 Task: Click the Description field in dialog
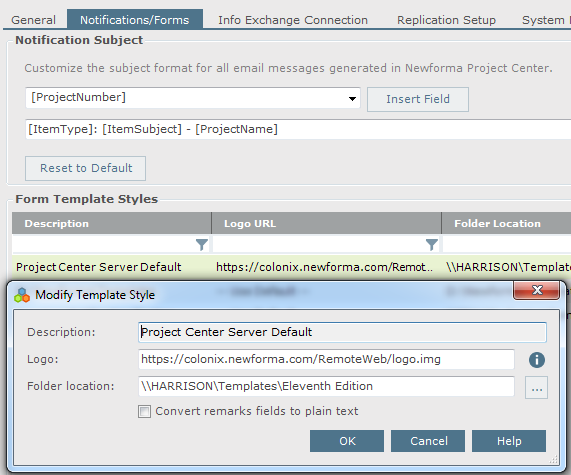click(342, 332)
